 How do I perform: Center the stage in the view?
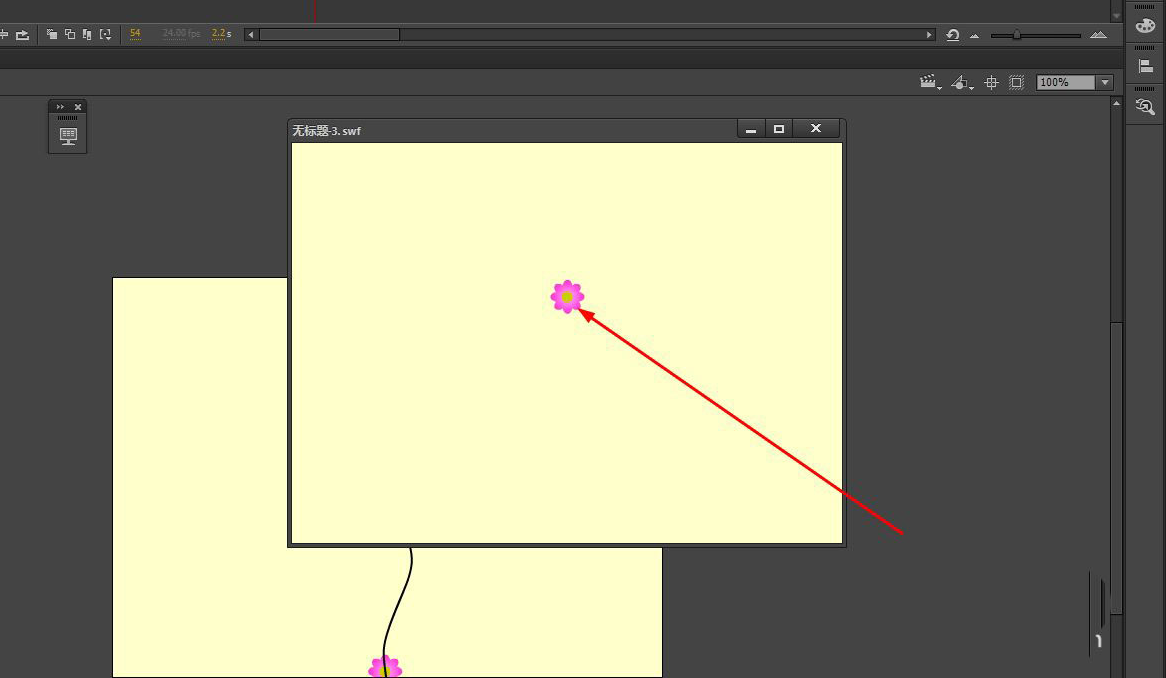(x=991, y=83)
